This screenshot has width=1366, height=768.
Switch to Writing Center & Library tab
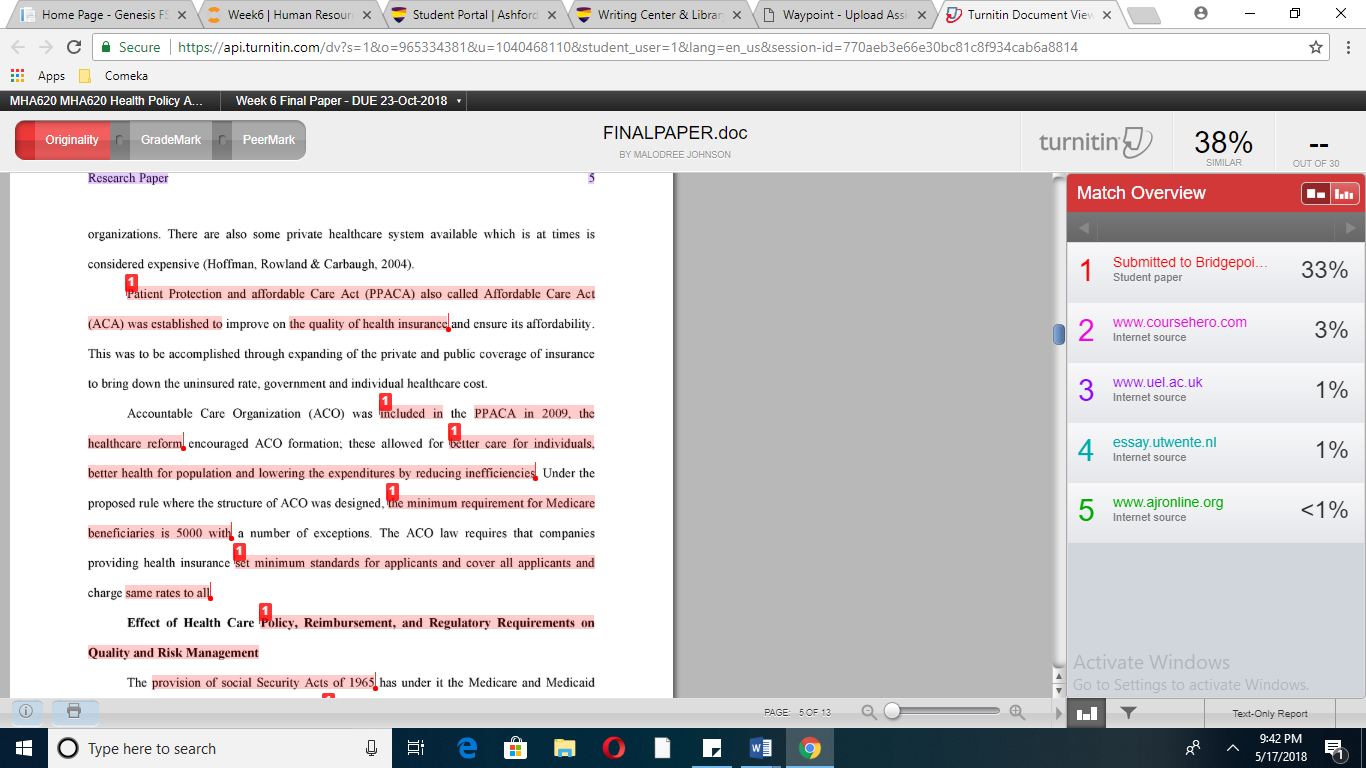coord(660,15)
